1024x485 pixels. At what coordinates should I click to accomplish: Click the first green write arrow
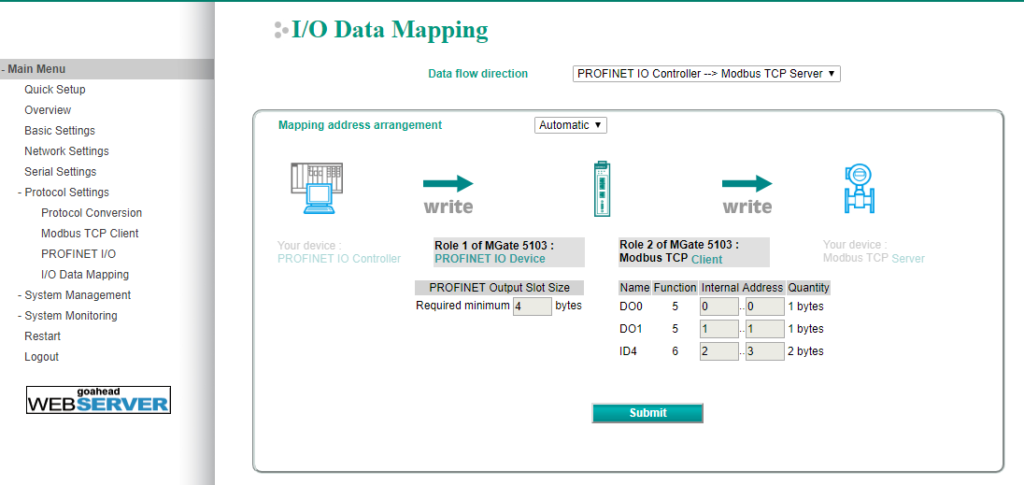point(447,184)
